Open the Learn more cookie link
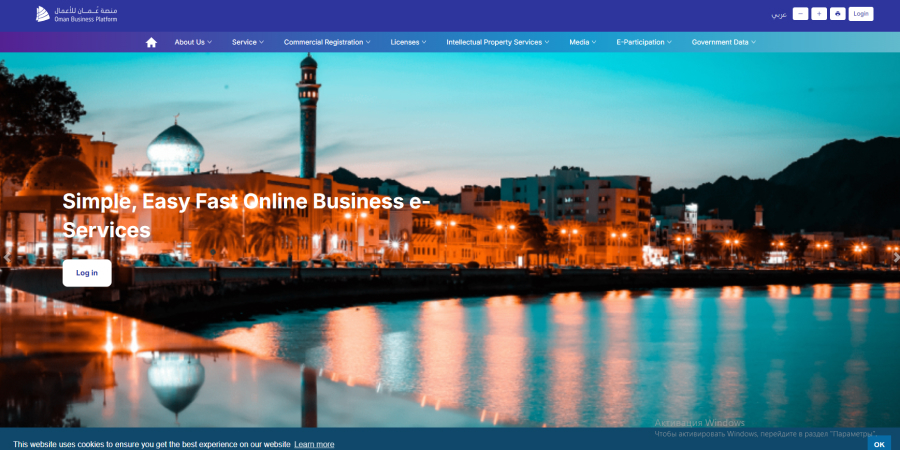The width and height of the screenshot is (900, 450). [x=314, y=444]
